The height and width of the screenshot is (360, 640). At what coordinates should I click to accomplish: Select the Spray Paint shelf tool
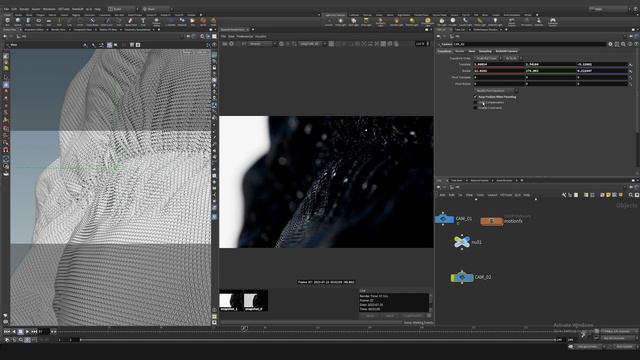point(131,21)
